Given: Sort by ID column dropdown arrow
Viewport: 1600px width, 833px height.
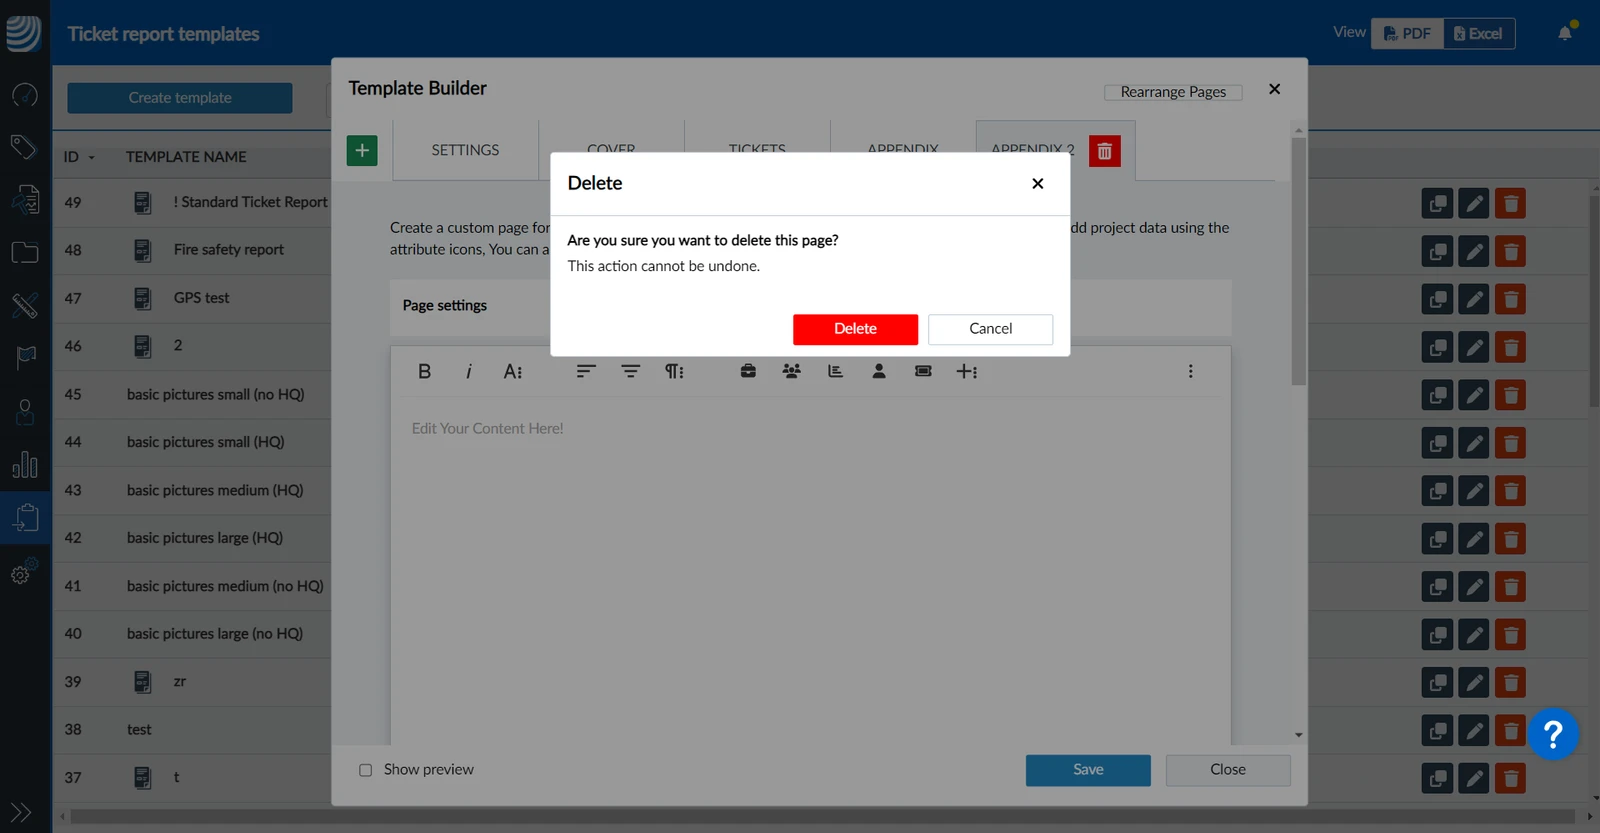Looking at the screenshot, I should (91, 158).
